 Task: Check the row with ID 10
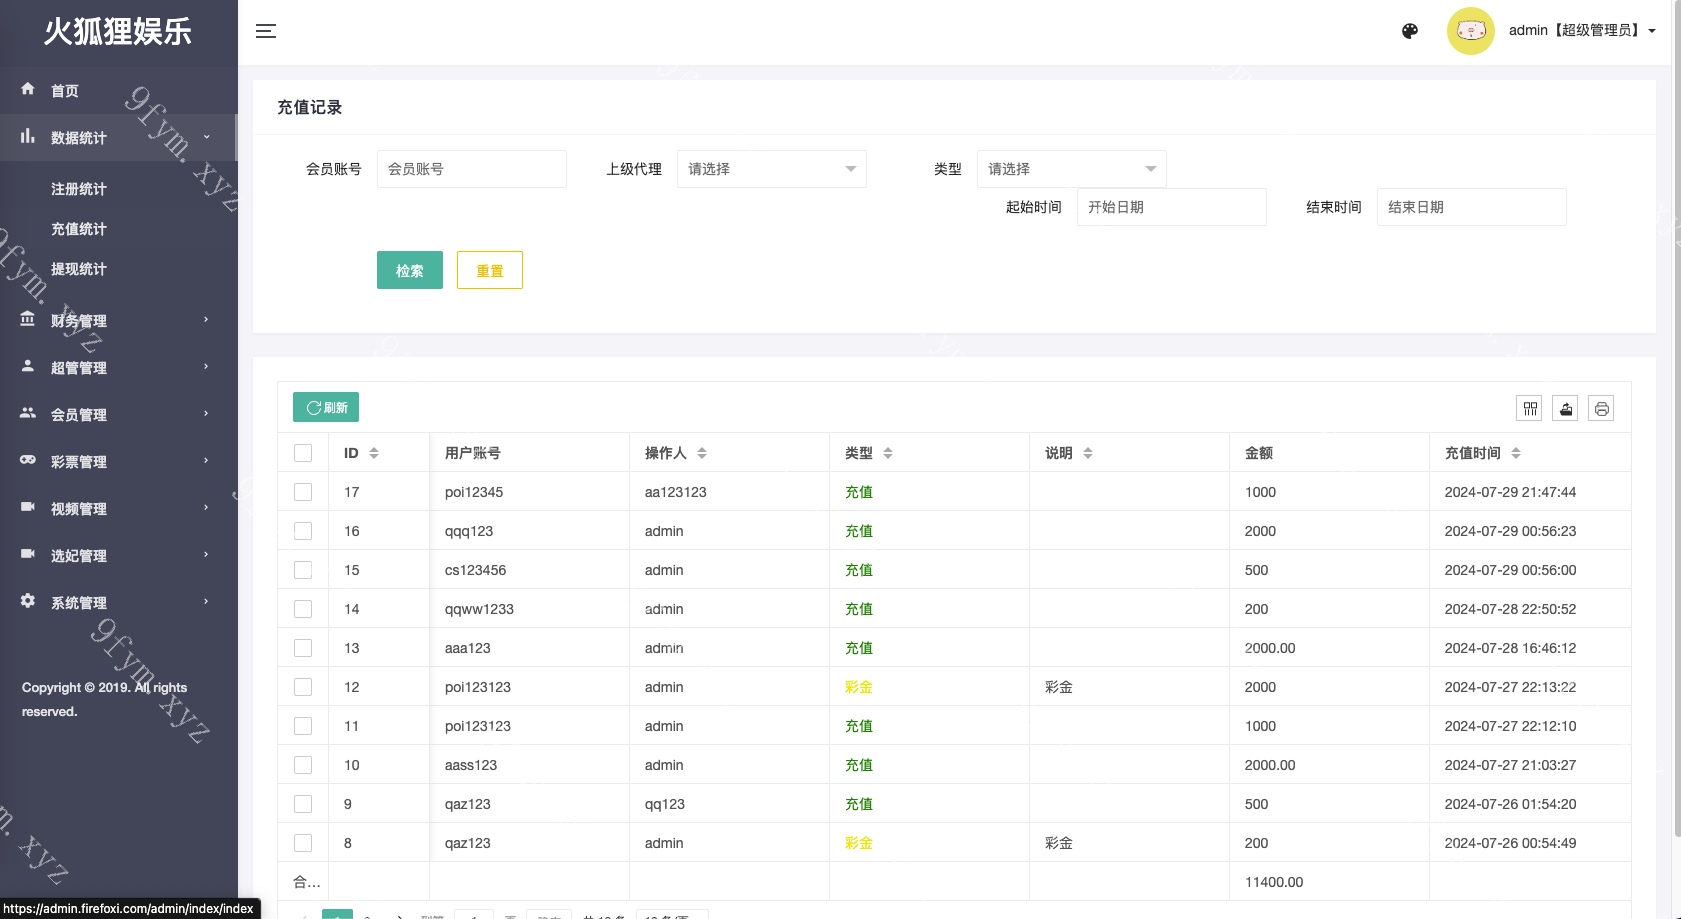pos(303,765)
